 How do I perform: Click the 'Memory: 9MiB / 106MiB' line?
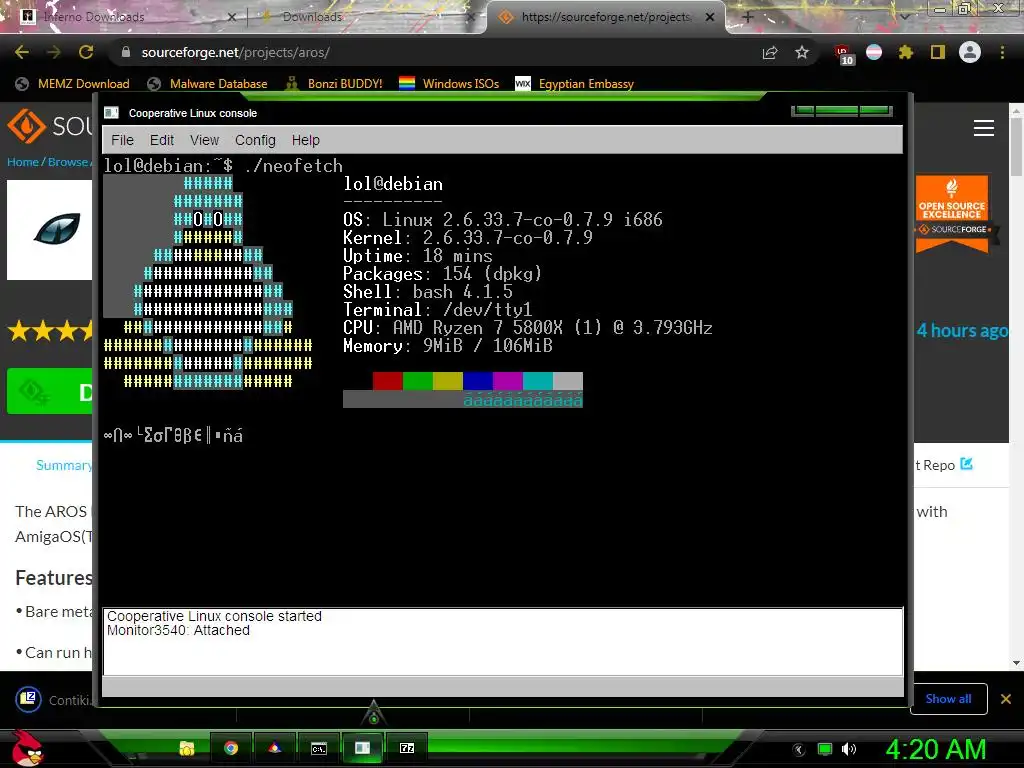pos(448,345)
